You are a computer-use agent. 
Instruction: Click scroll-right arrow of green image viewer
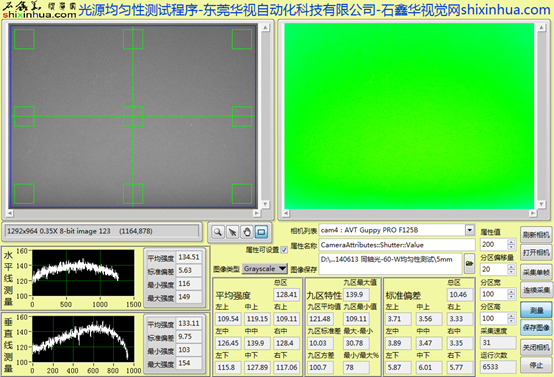click(532, 213)
